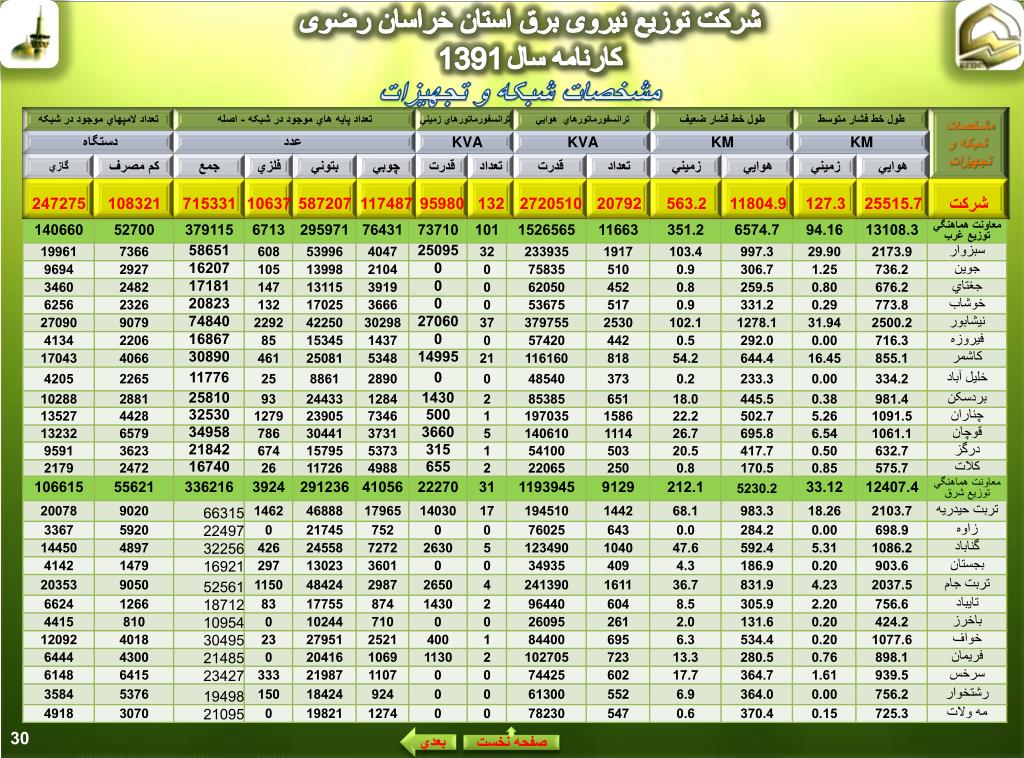
Task: Click company total value 247275
Action: [58, 203]
